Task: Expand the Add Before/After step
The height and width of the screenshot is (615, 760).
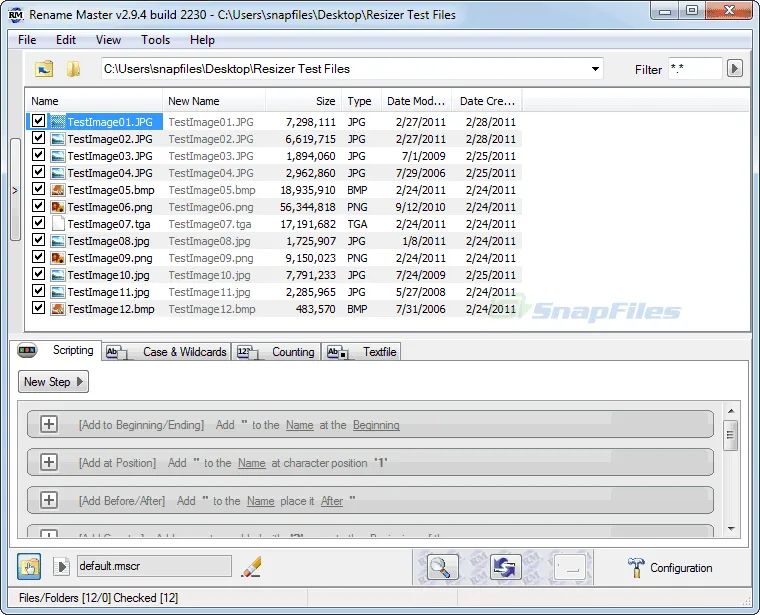Action: click(48, 500)
